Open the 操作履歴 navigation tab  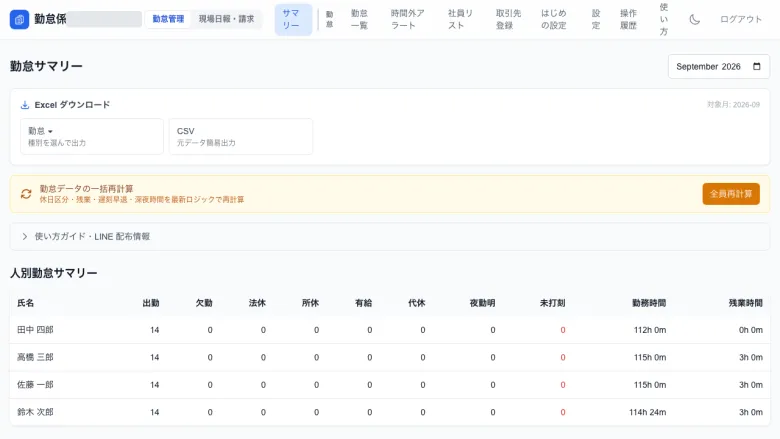click(628, 19)
